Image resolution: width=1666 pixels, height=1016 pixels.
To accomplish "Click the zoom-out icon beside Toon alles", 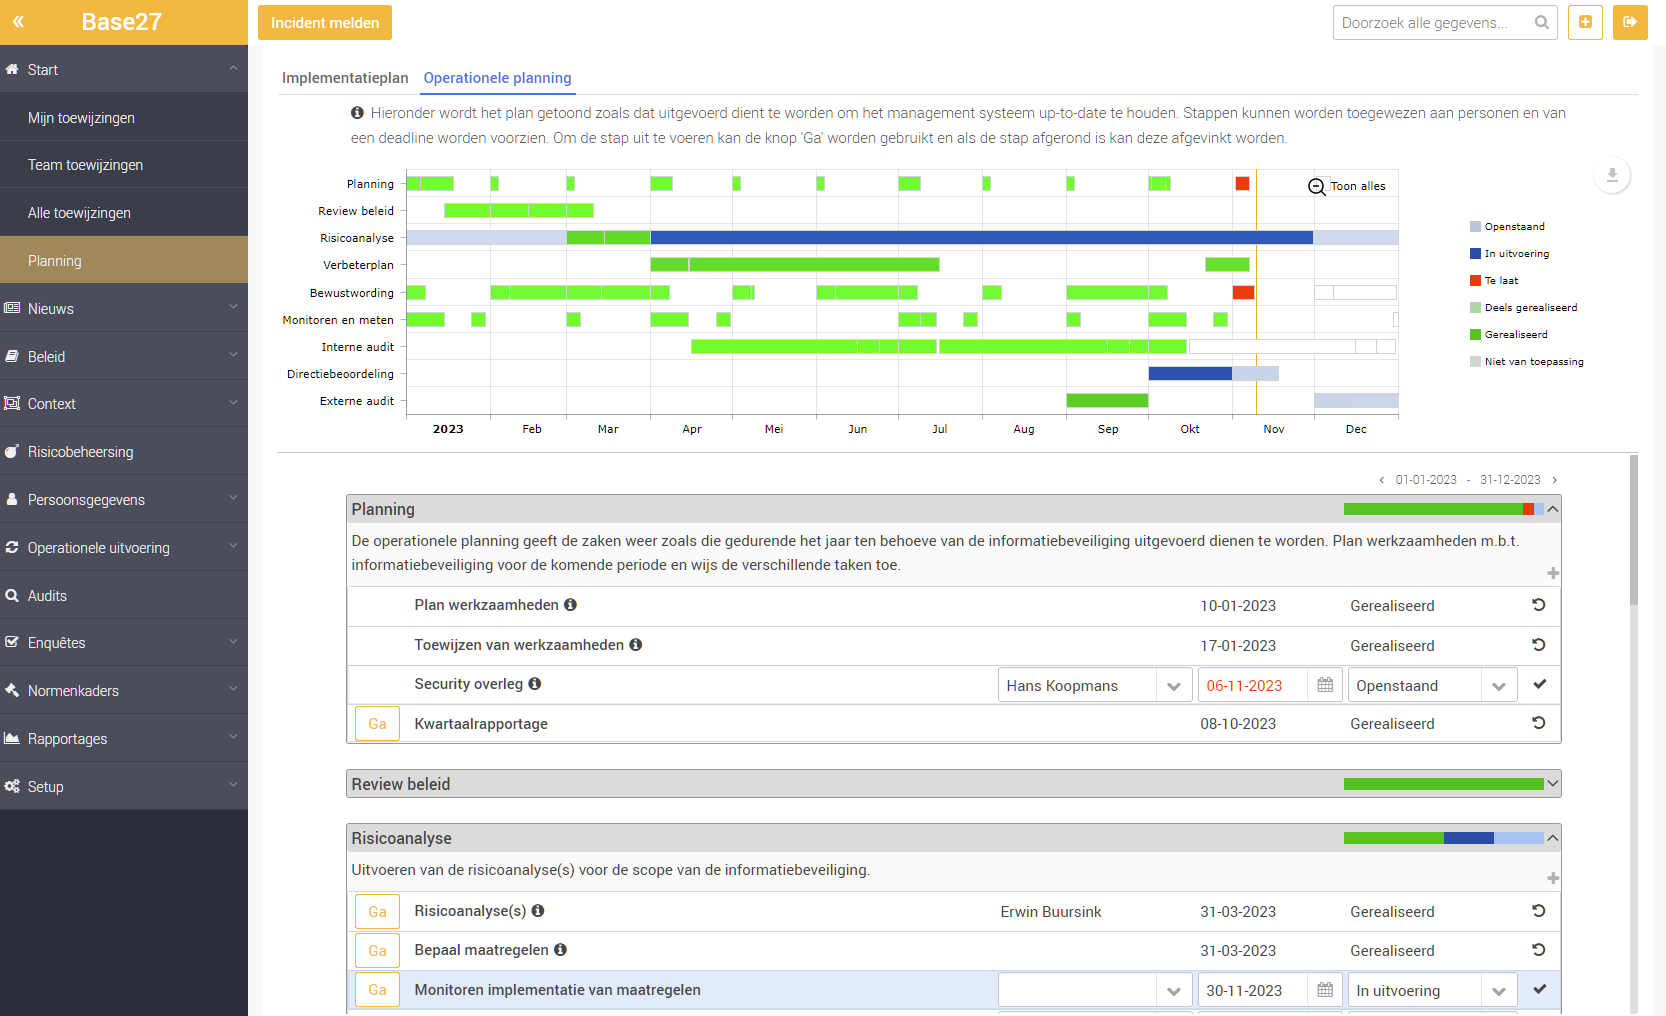I will pyautogui.click(x=1317, y=186).
